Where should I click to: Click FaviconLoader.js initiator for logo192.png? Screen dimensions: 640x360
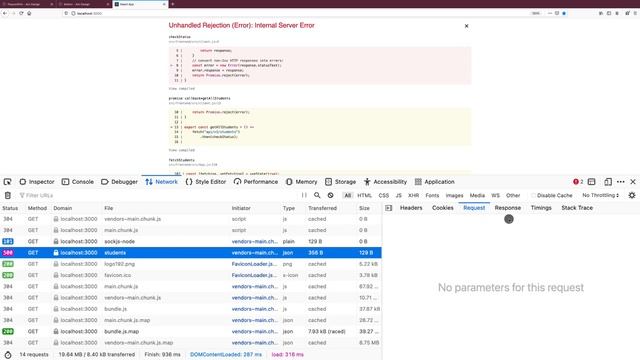coord(254,264)
